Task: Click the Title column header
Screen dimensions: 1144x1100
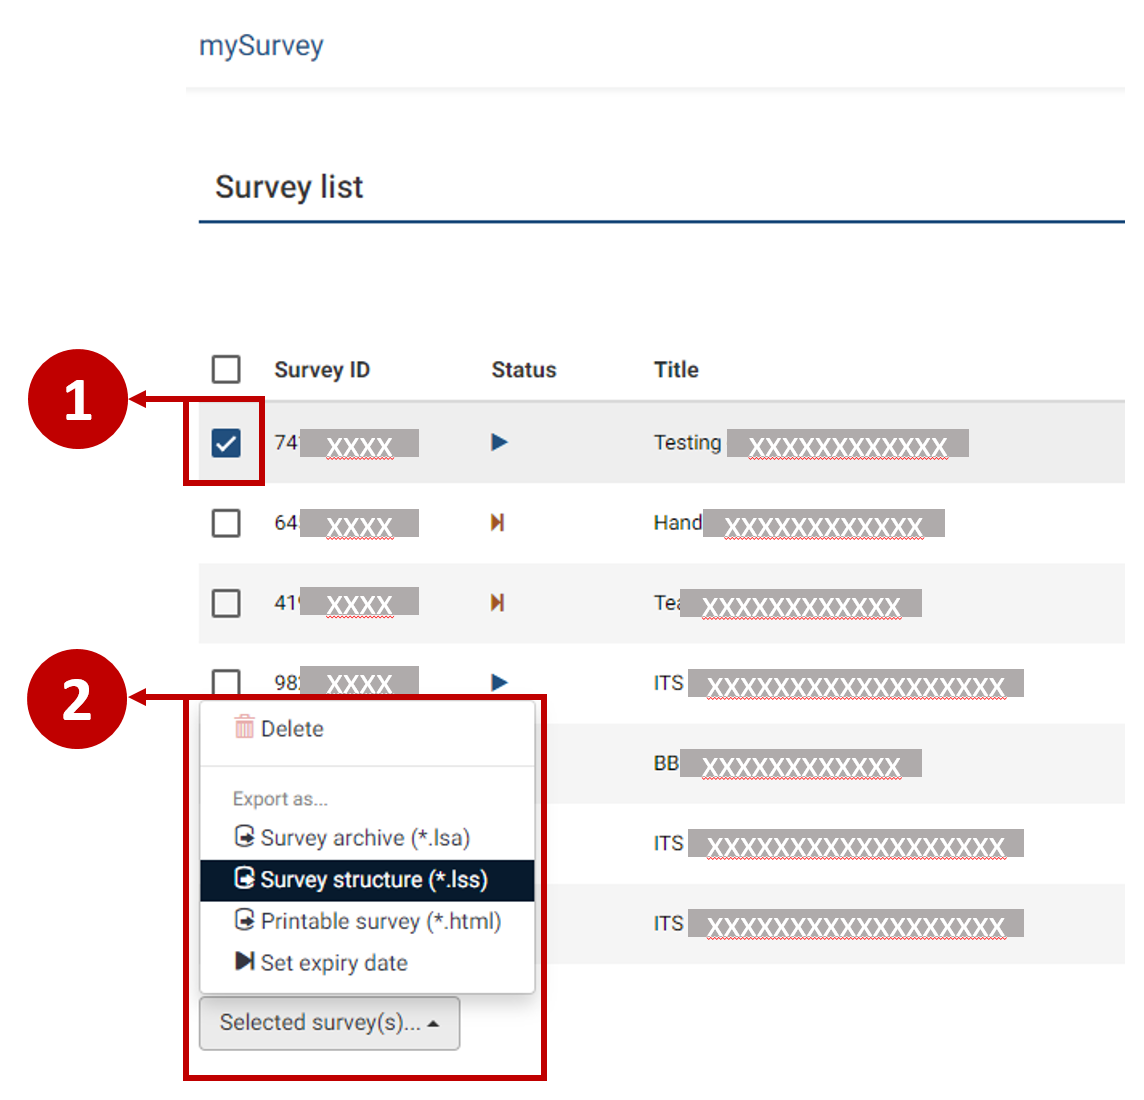Action: click(x=676, y=369)
